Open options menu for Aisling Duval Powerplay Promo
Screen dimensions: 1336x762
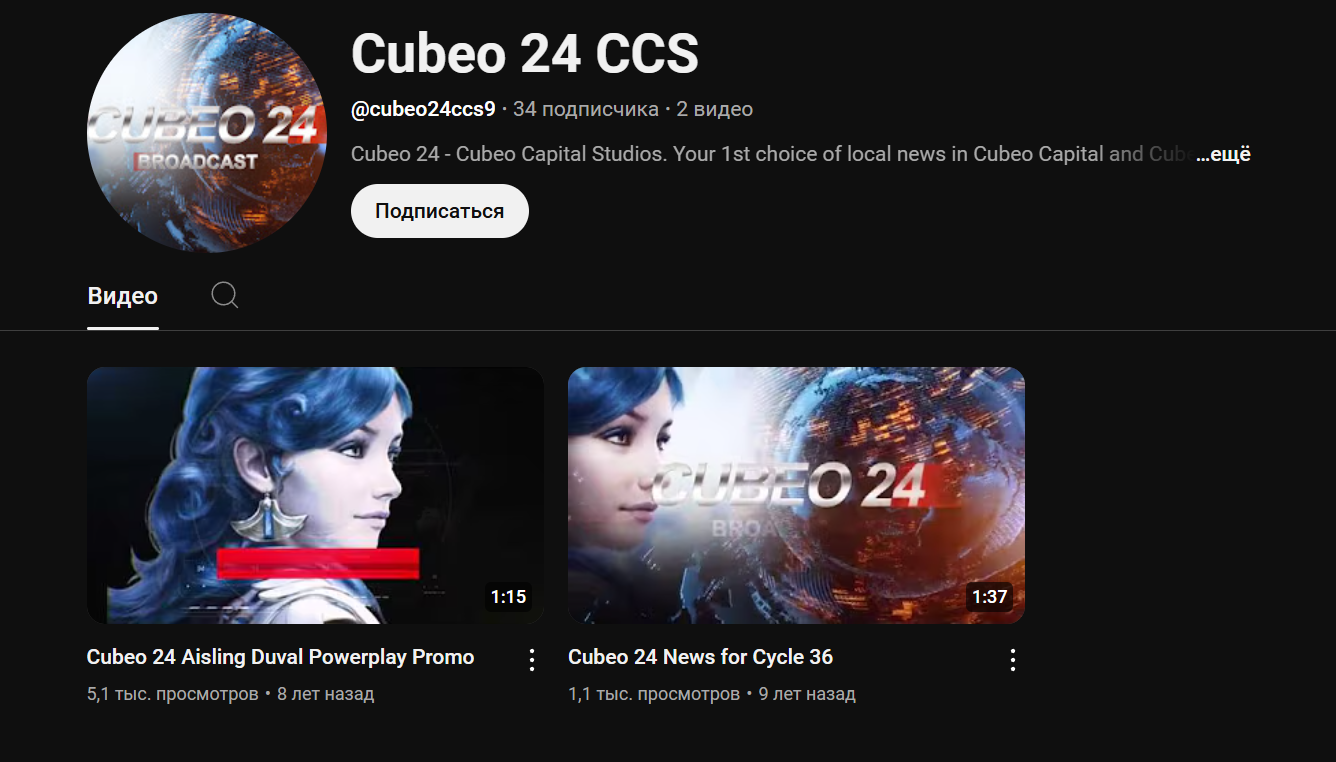click(x=532, y=659)
